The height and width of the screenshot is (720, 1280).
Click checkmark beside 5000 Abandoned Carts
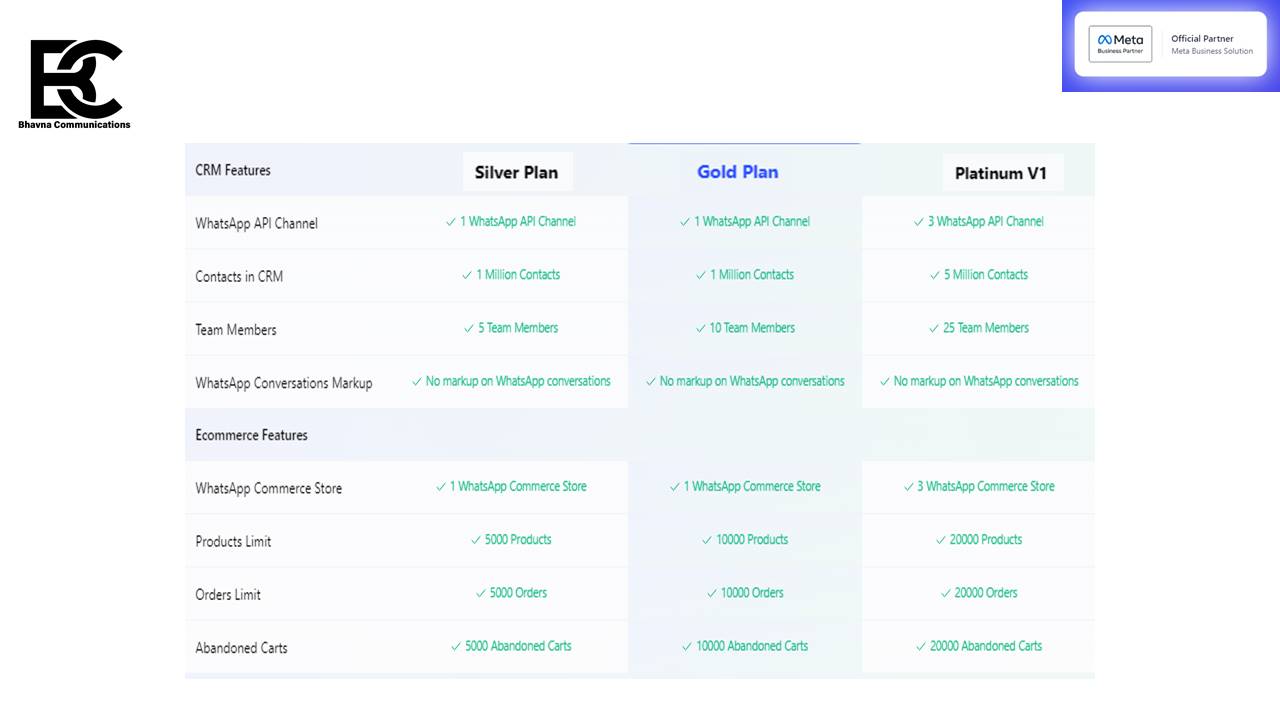pyautogui.click(x=456, y=646)
